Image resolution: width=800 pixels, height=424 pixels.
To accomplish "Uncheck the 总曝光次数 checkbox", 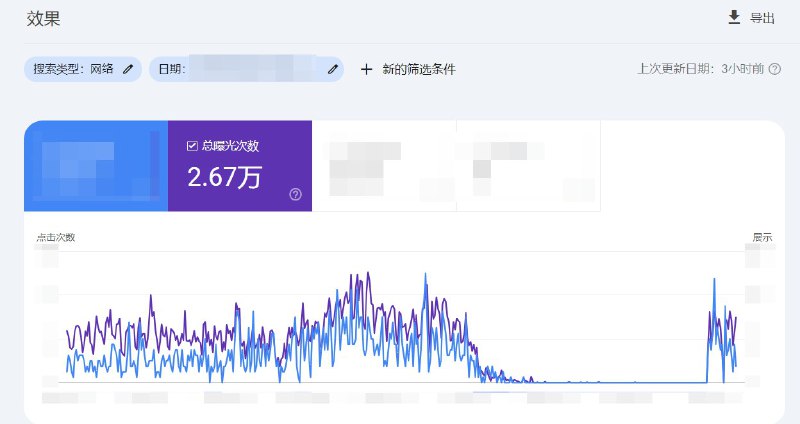I will click(x=192, y=146).
